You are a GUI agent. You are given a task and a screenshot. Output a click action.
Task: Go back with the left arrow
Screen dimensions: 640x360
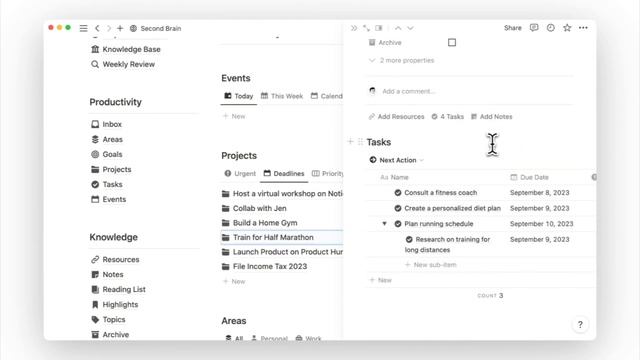coord(97,28)
